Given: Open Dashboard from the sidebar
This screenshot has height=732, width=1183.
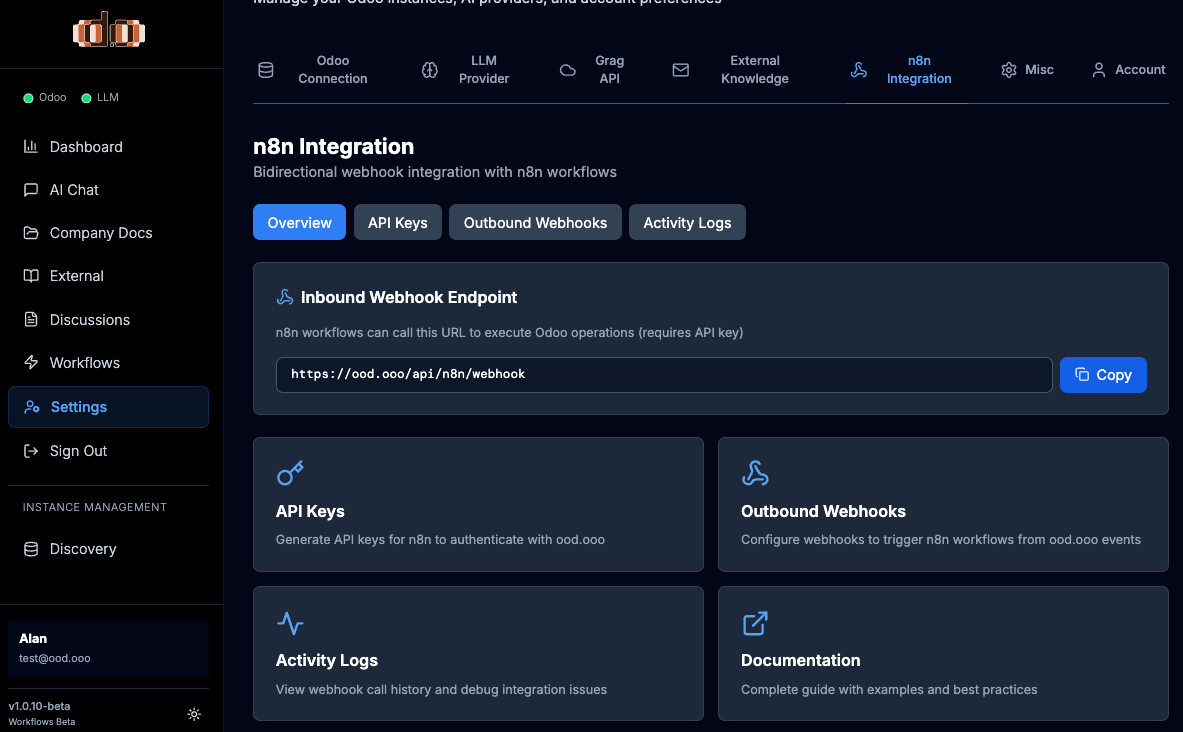Looking at the screenshot, I should tap(86, 147).
